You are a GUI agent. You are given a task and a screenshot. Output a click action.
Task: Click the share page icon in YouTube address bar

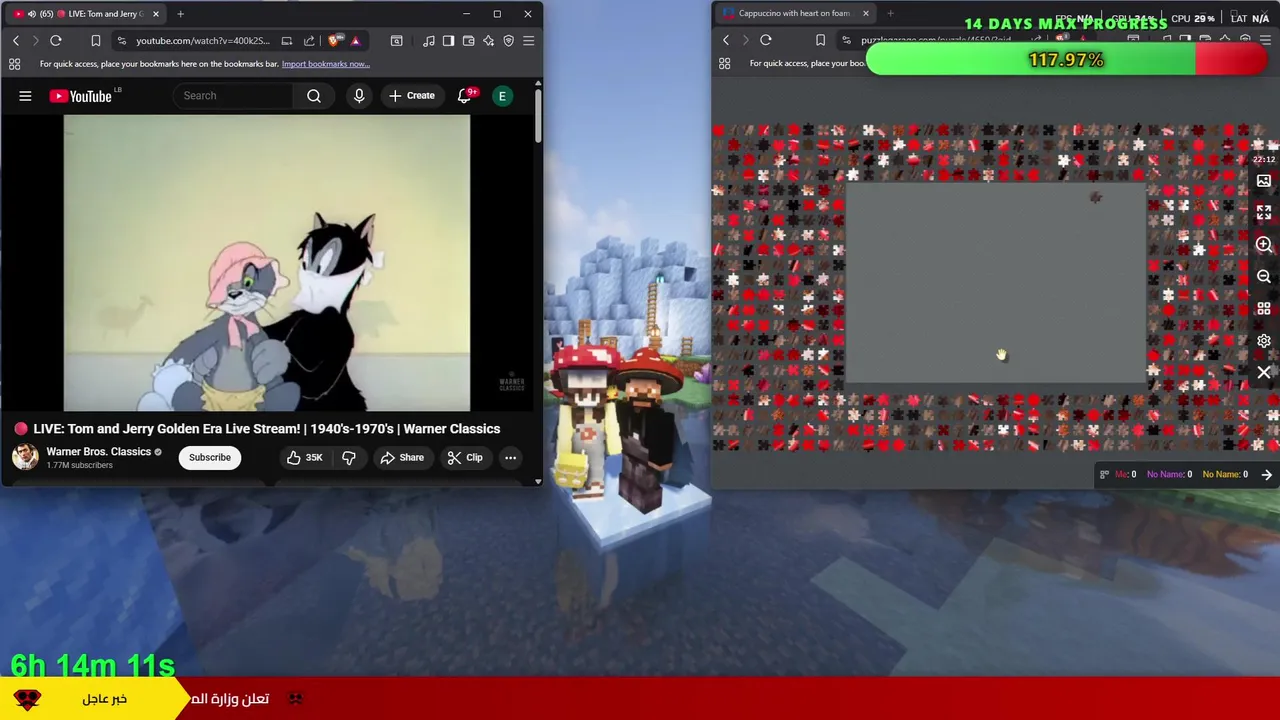tap(309, 40)
